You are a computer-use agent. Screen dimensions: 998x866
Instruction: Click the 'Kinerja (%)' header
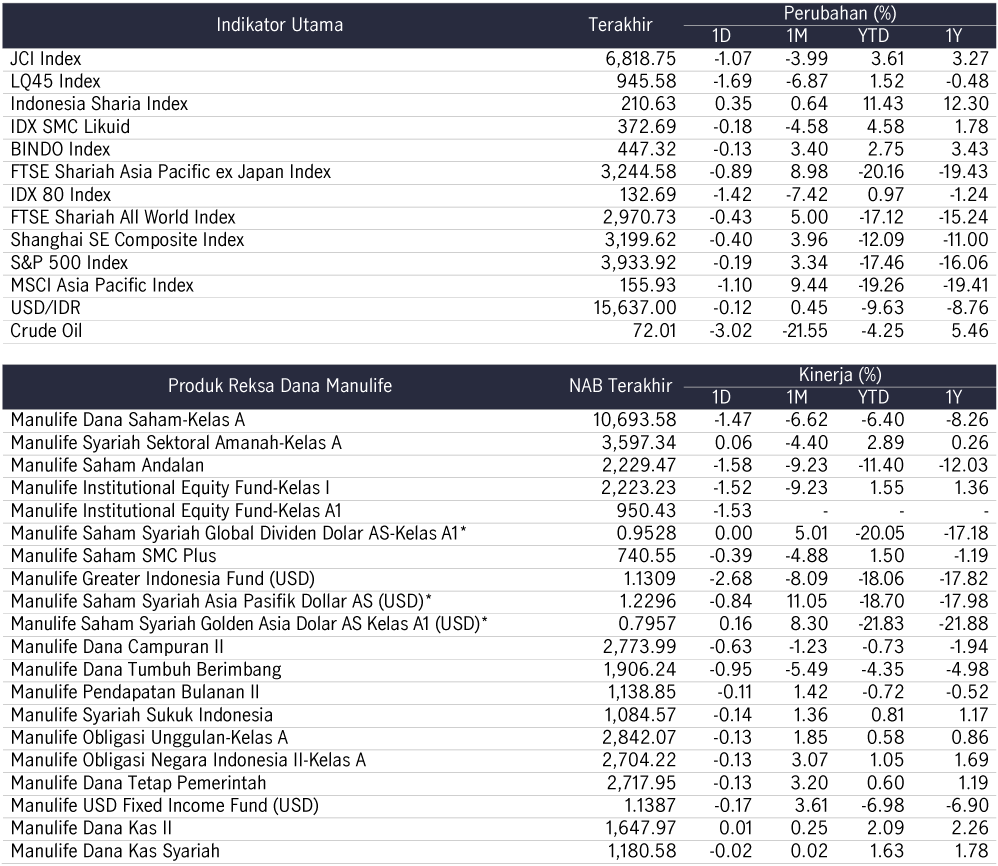coord(840,375)
